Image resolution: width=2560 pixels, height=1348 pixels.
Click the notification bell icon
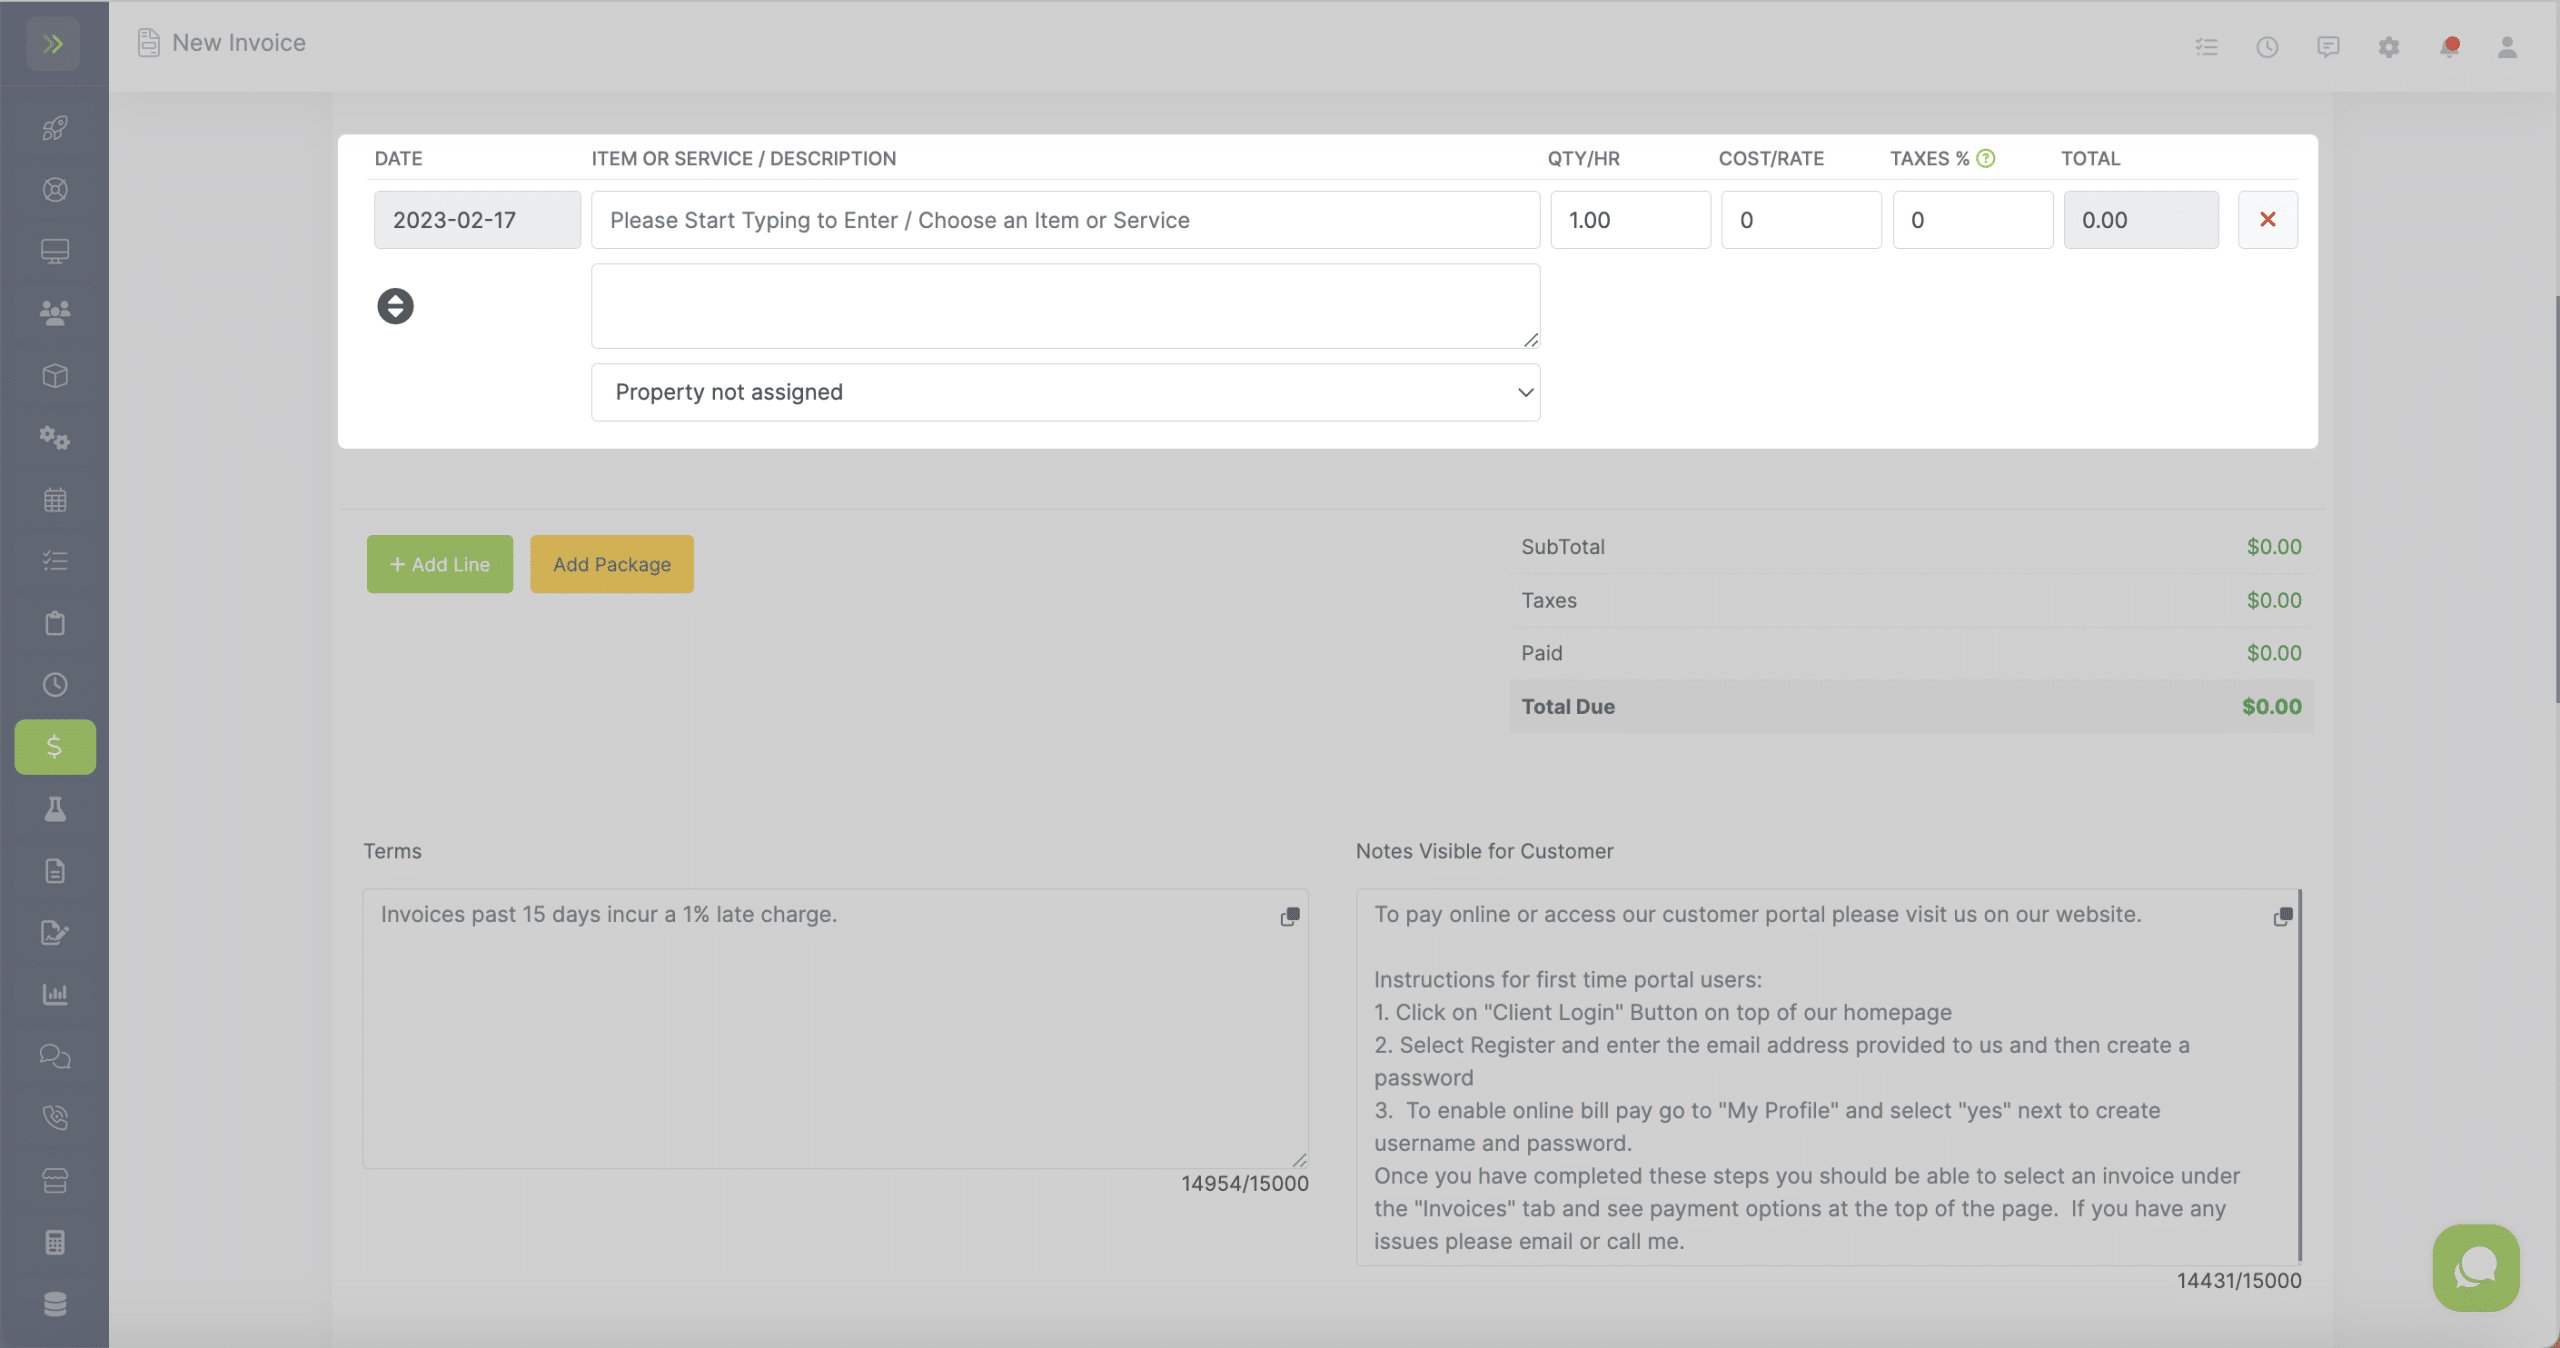click(2449, 46)
